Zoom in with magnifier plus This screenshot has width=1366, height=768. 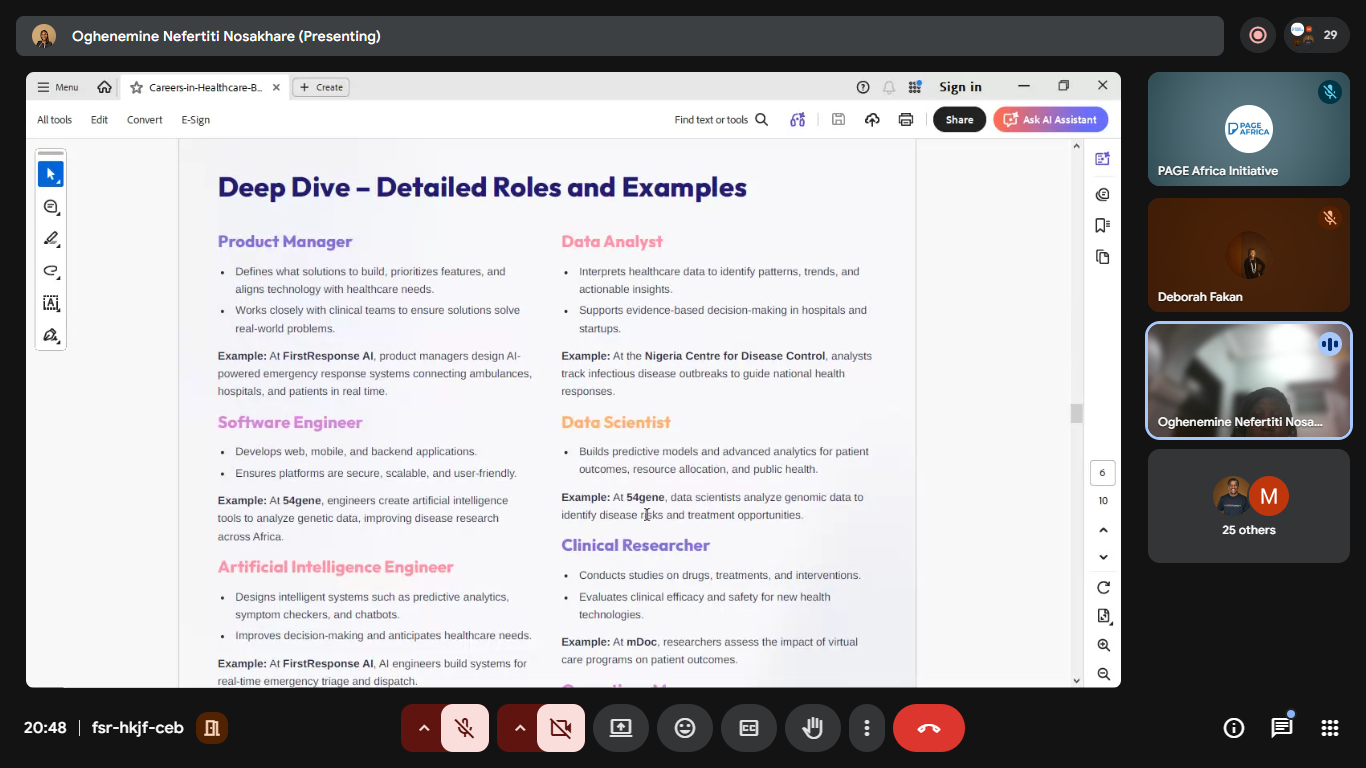(1103, 646)
